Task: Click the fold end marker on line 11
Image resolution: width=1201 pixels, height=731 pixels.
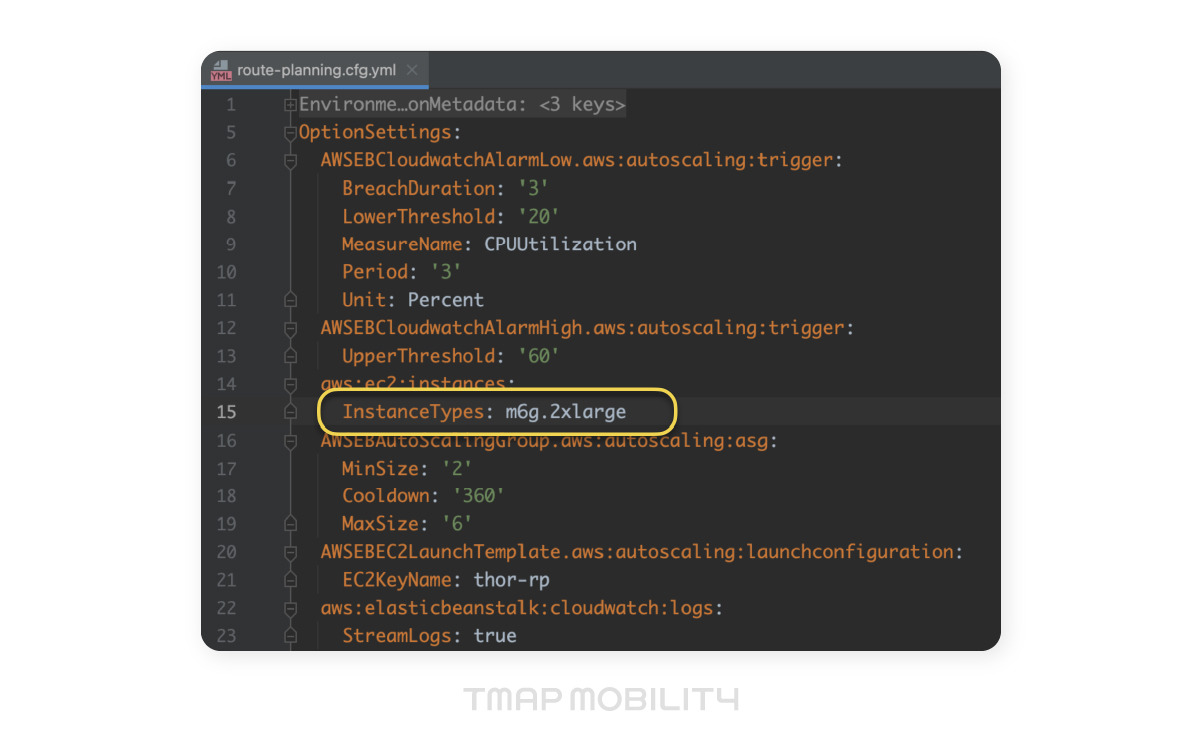Action: (x=291, y=300)
